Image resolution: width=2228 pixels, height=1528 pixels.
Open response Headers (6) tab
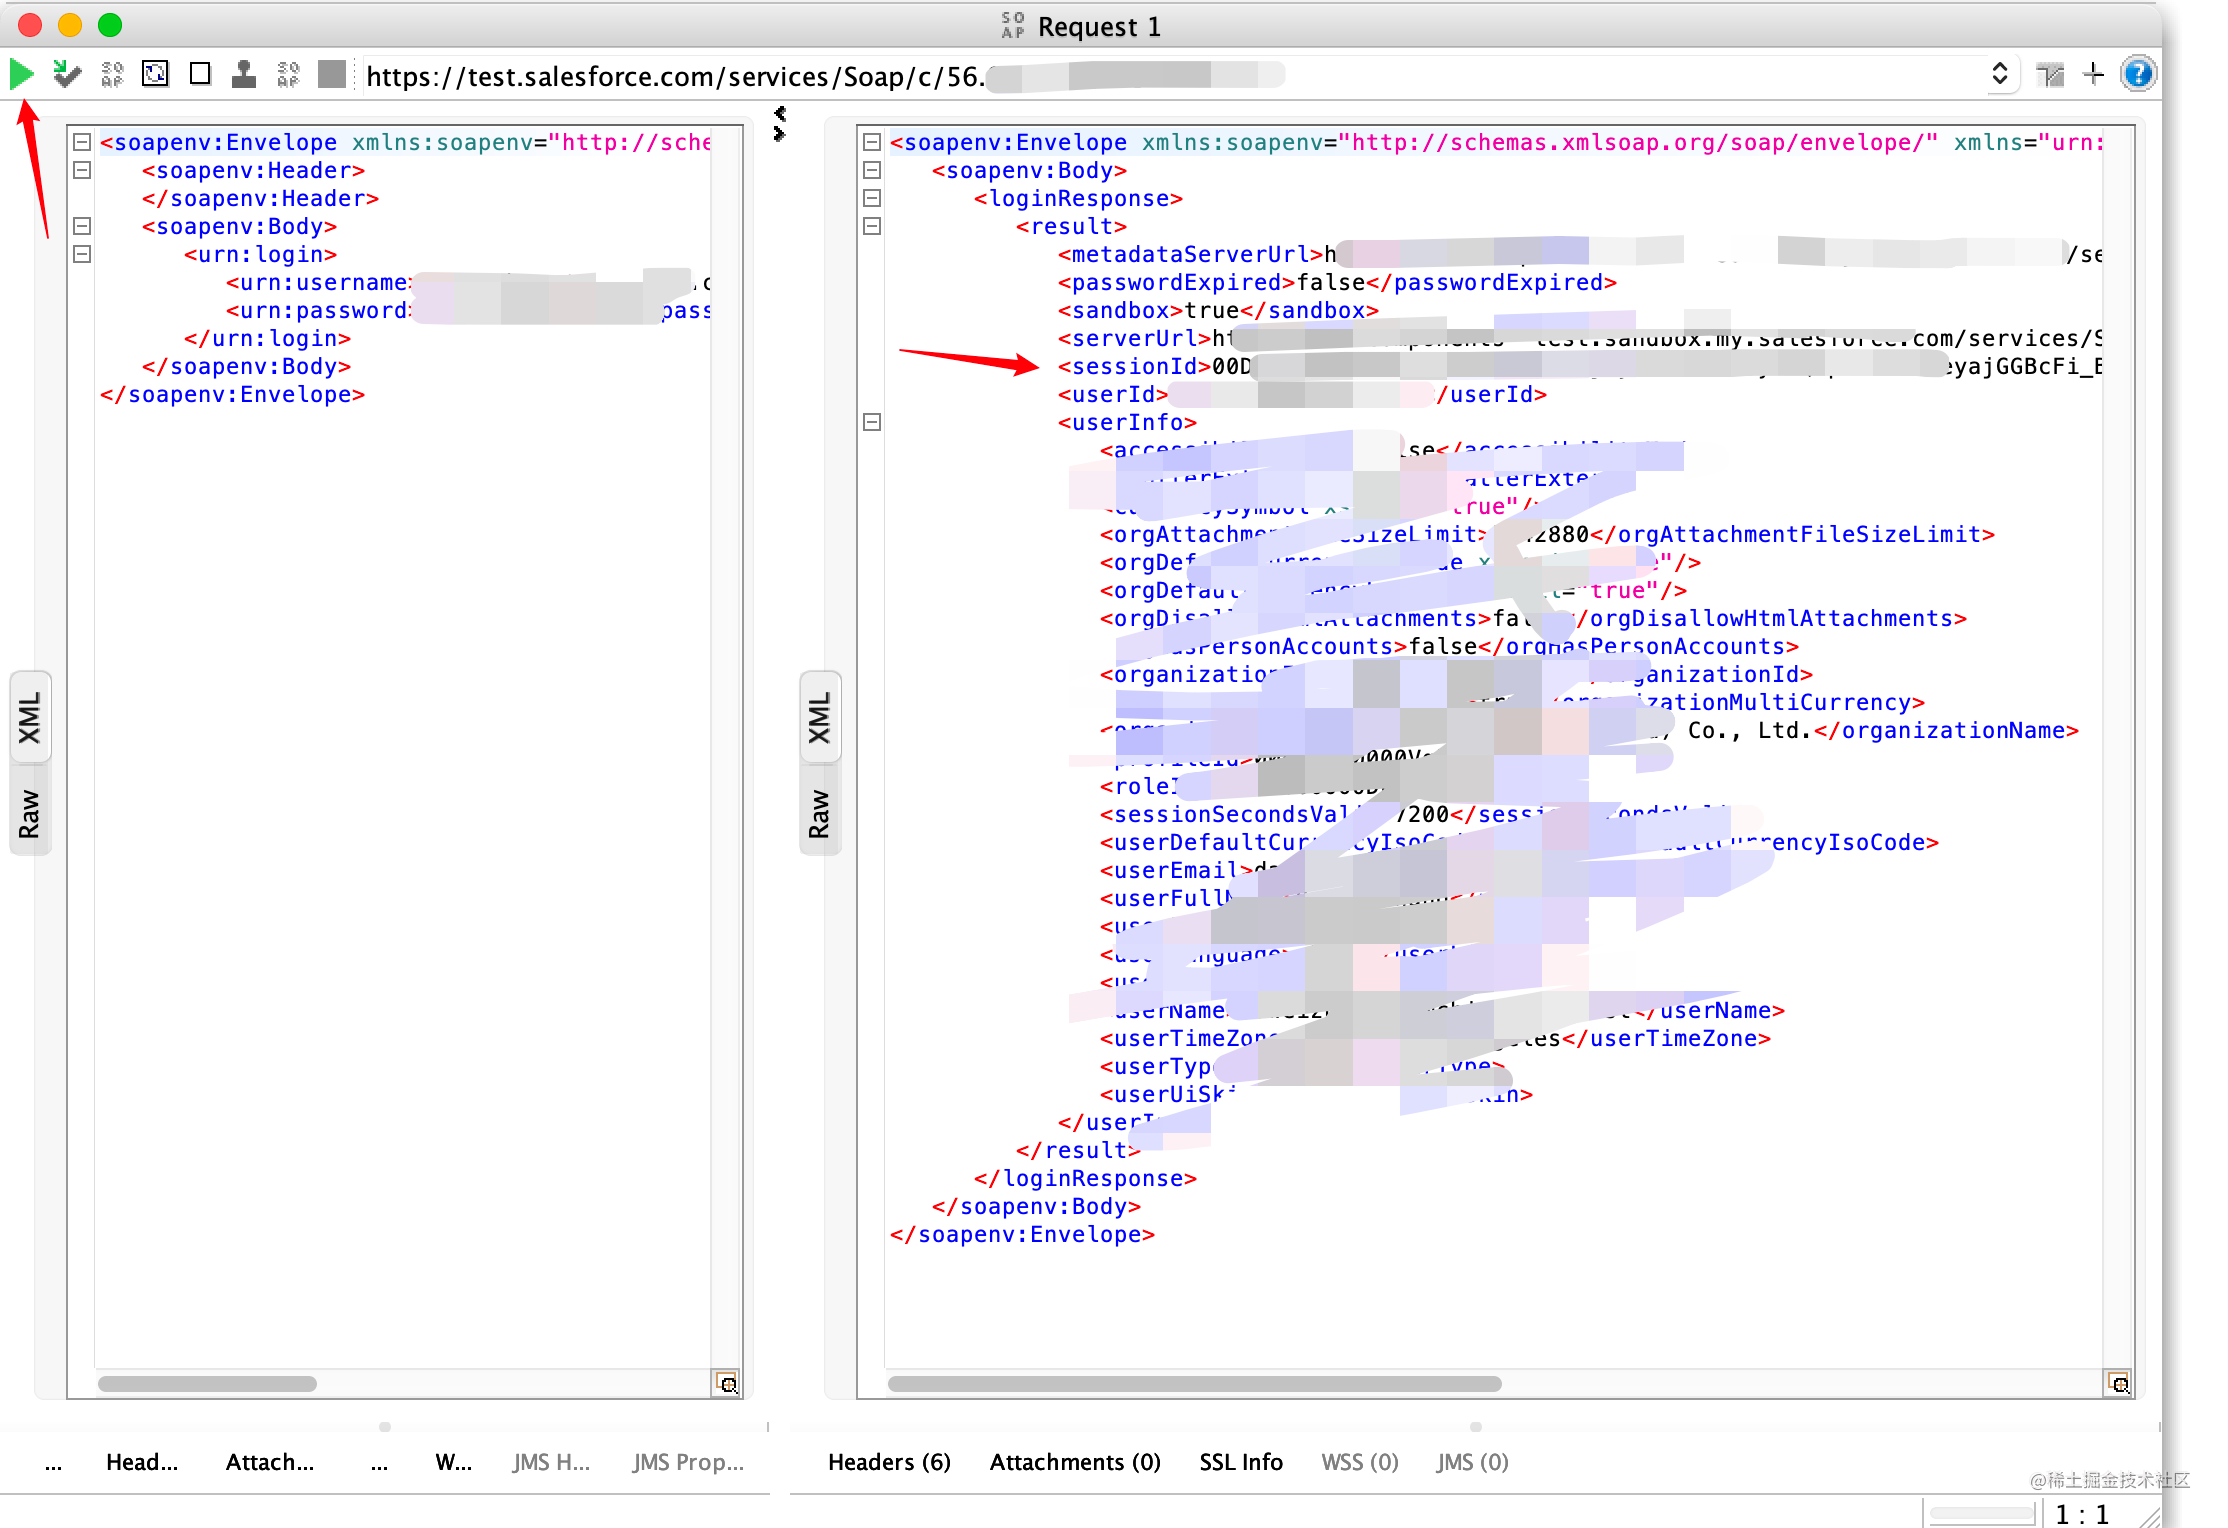pyautogui.click(x=889, y=1462)
